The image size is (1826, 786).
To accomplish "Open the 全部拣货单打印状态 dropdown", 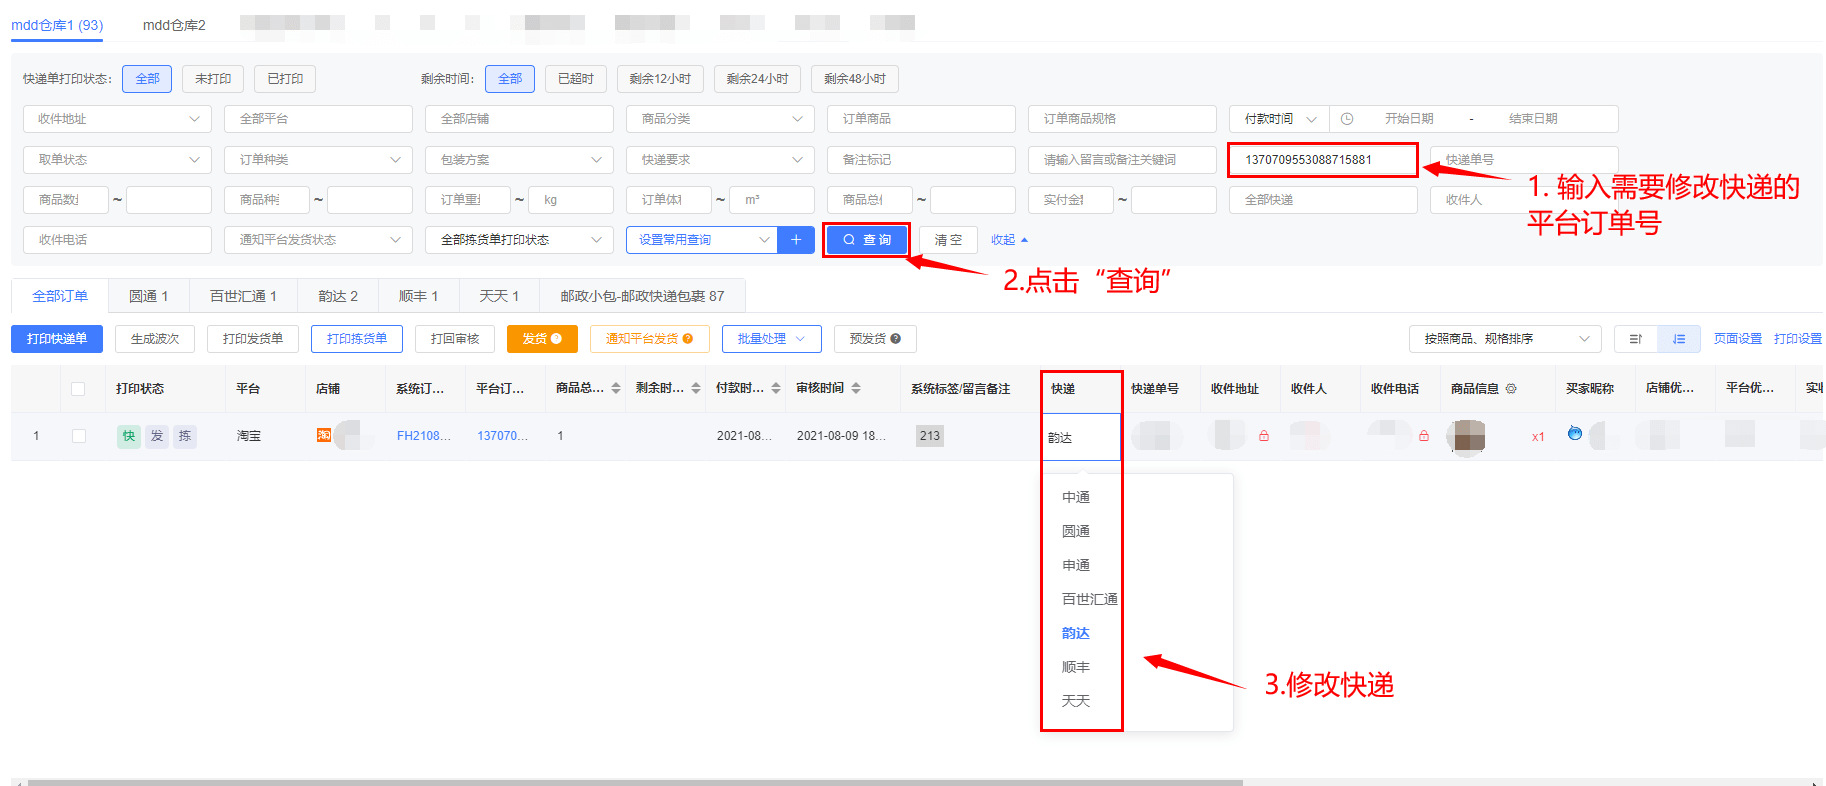I will 519,240.
